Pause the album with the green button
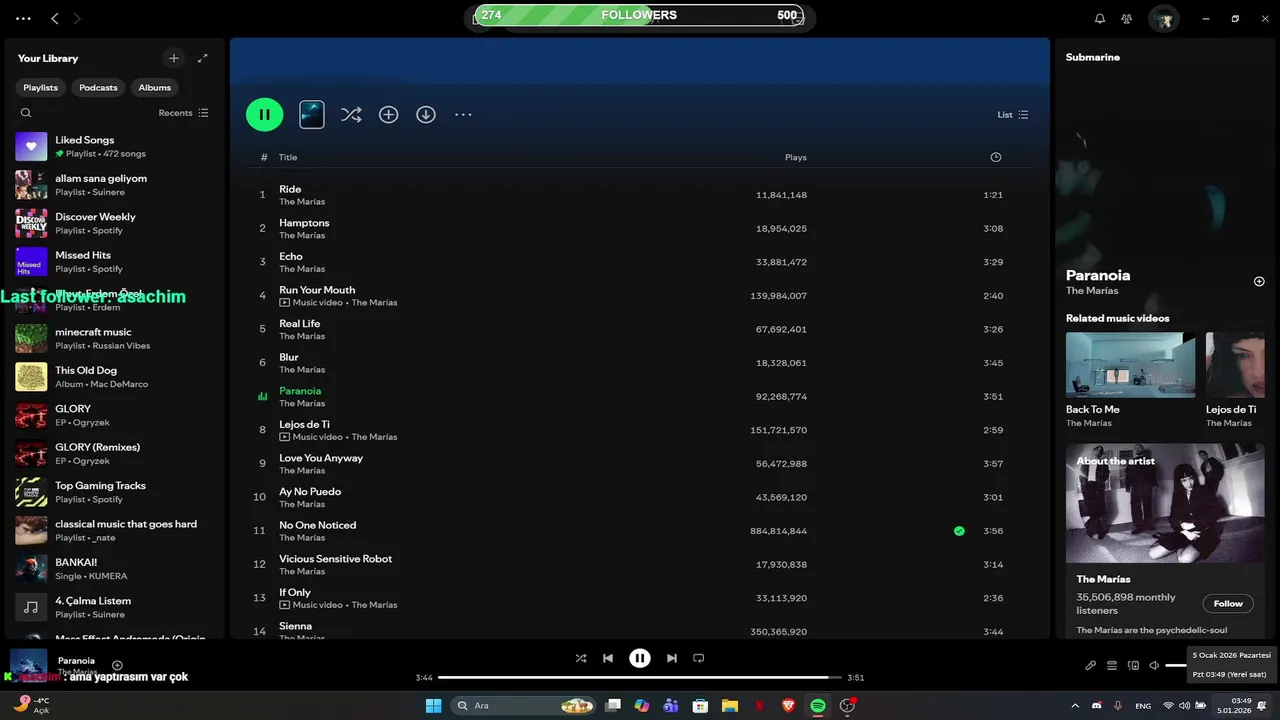Screen dimensions: 1280x720 pos(265,114)
